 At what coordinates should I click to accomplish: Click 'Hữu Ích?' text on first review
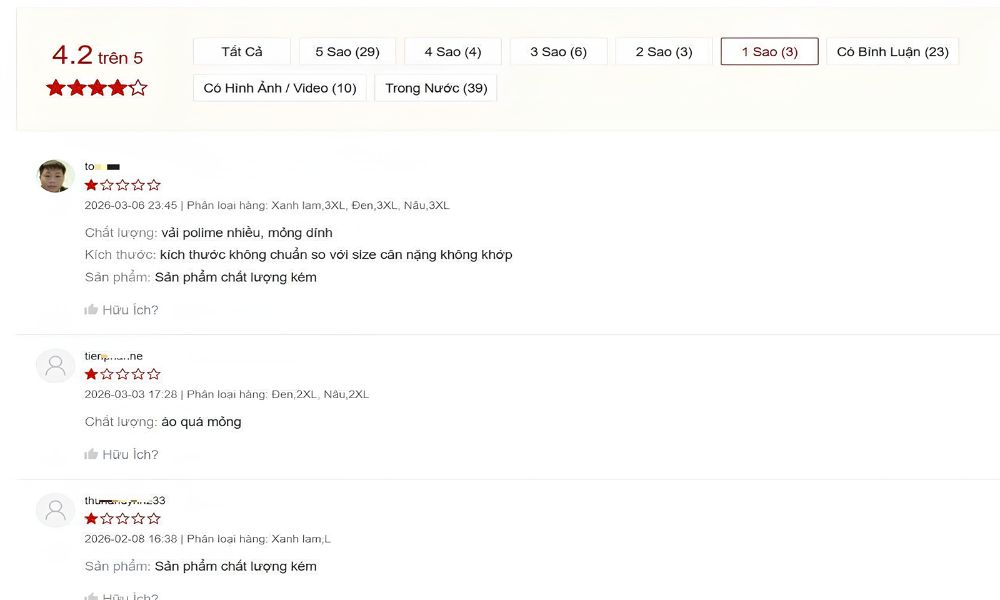click(130, 310)
